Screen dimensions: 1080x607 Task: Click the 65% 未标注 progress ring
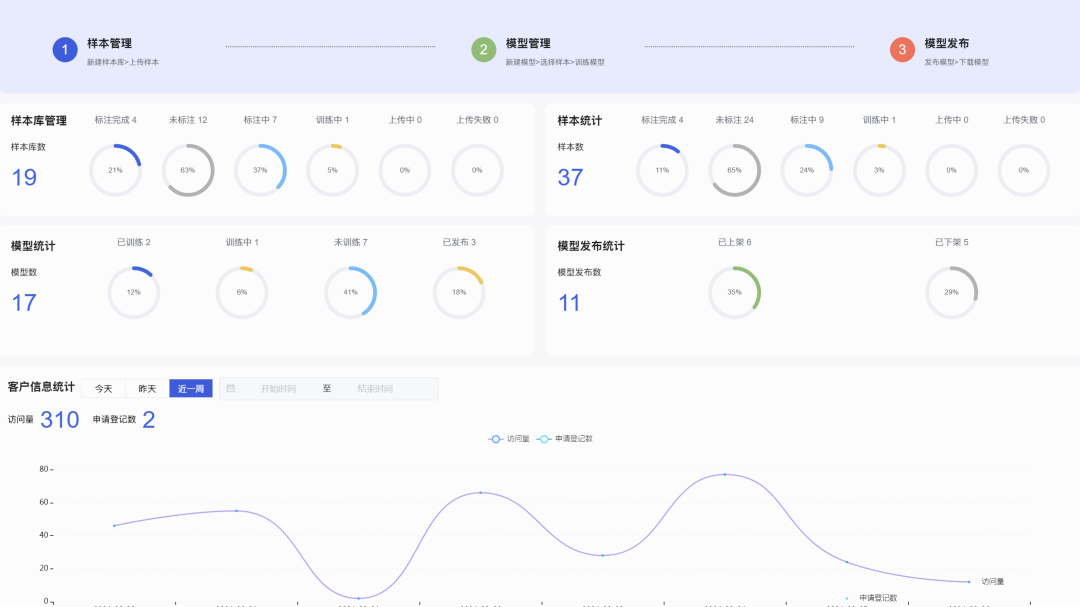735,170
